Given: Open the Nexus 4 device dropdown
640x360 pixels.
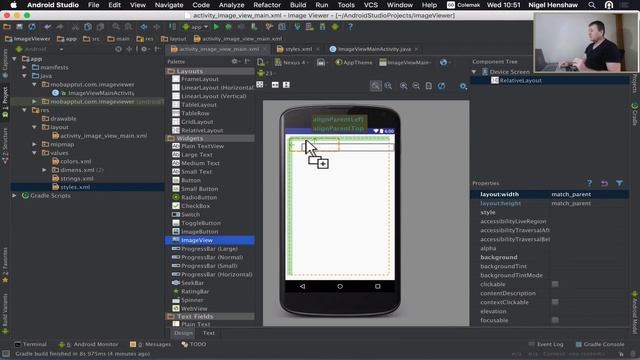Looking at the screenshot, I should tap(291, 62).
